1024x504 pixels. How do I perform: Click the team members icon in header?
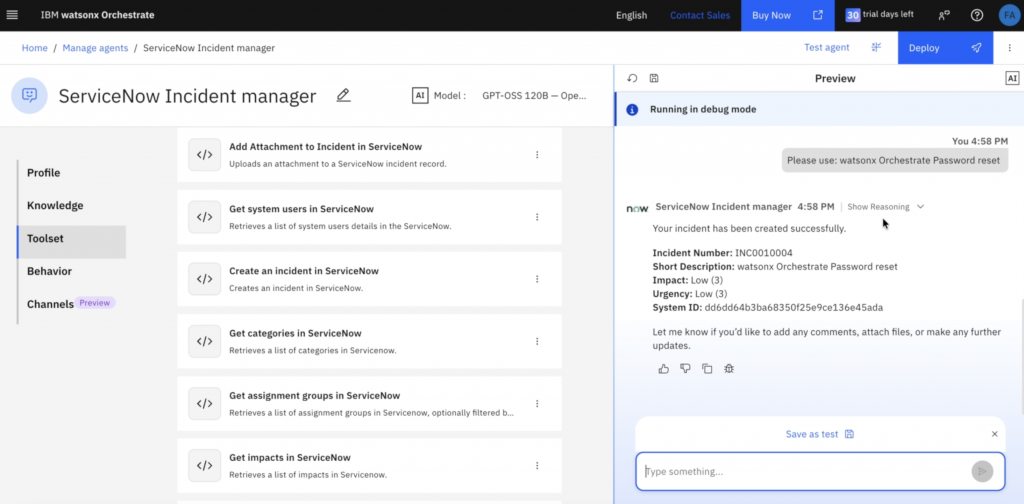tap(944, 15)
